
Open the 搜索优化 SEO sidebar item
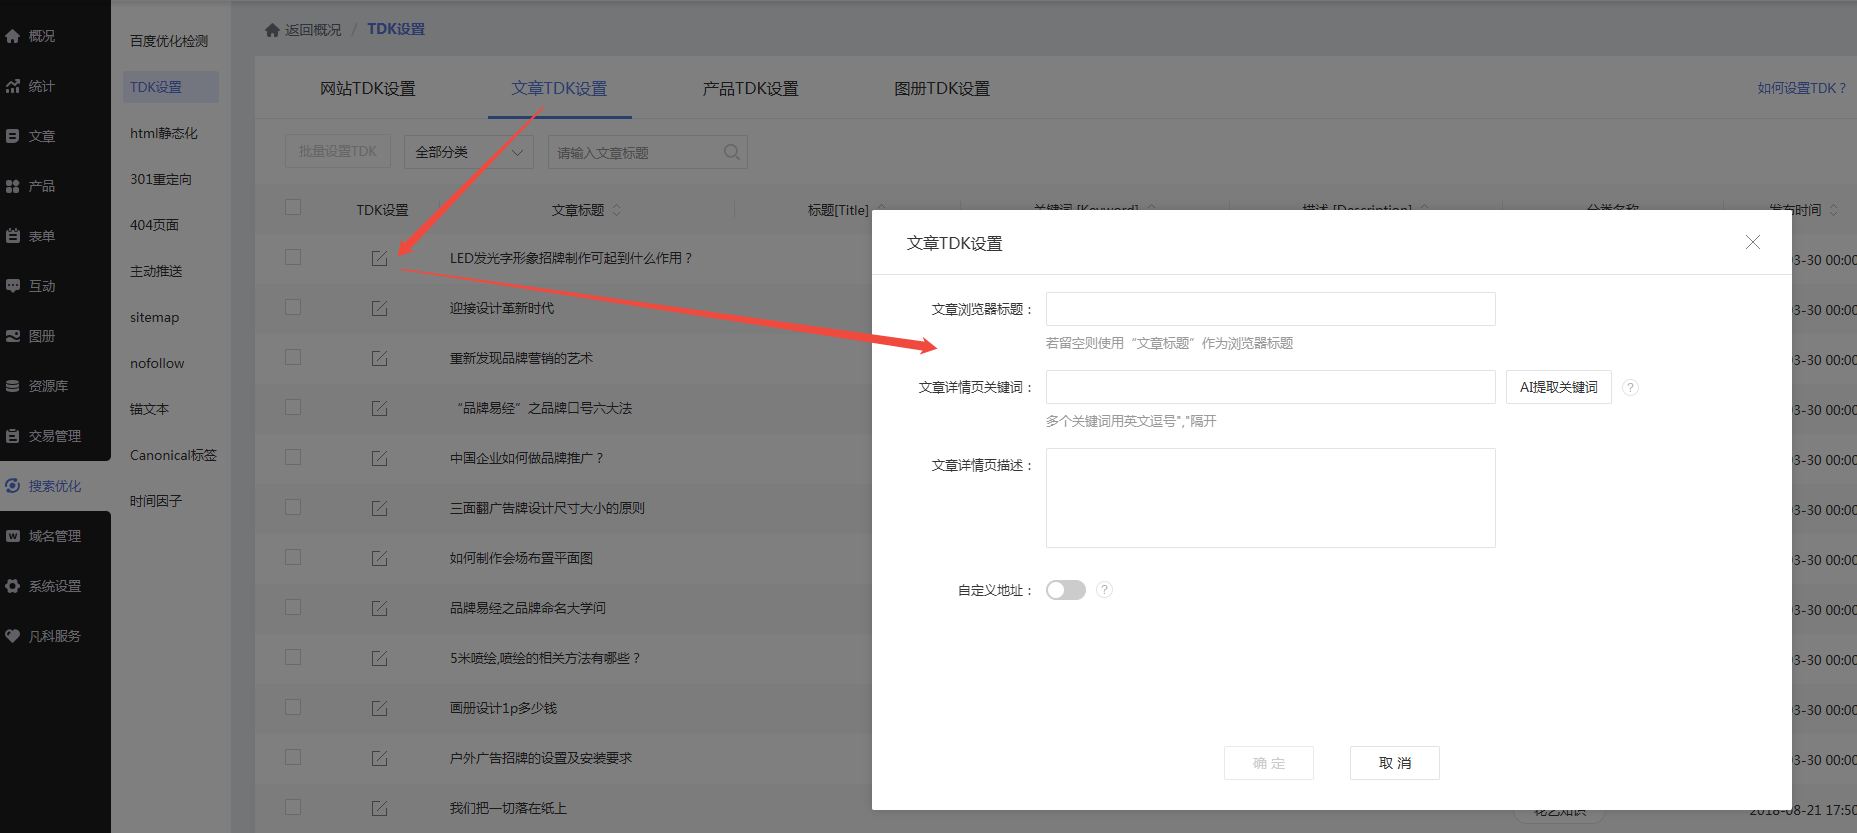click(x=55, y=486)
